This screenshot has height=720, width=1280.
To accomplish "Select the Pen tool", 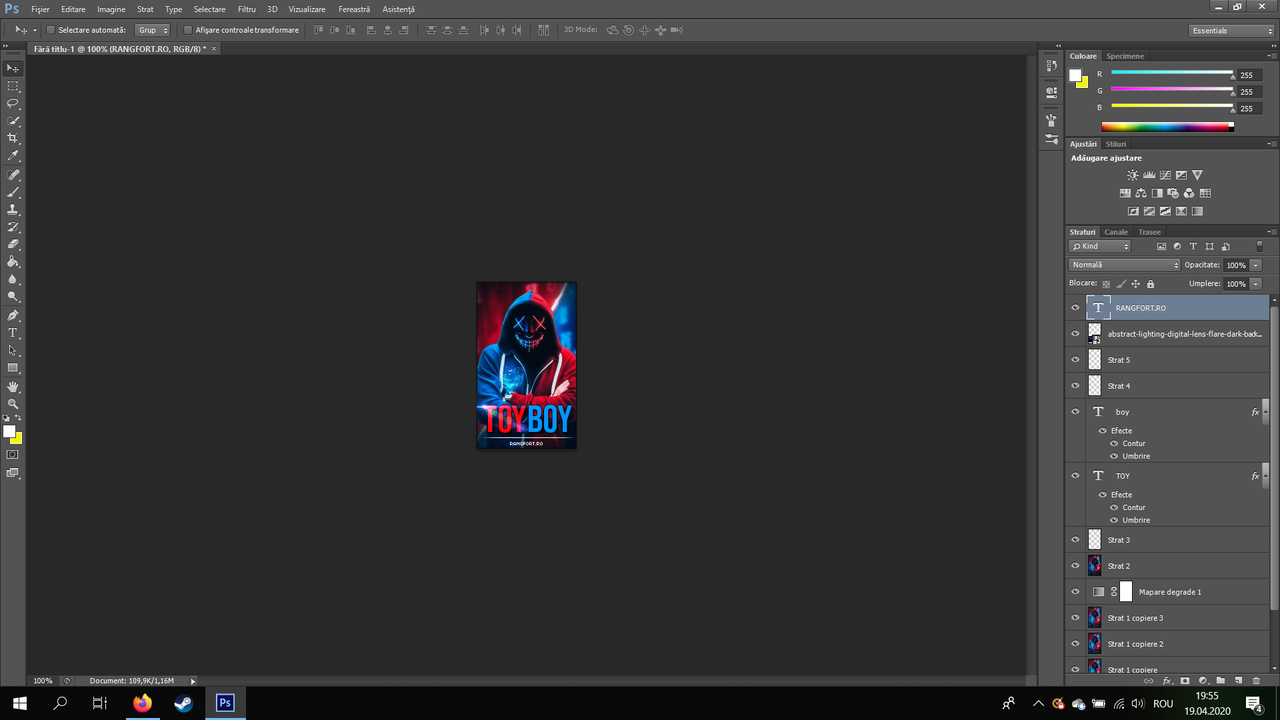I will tap(13, 315).
